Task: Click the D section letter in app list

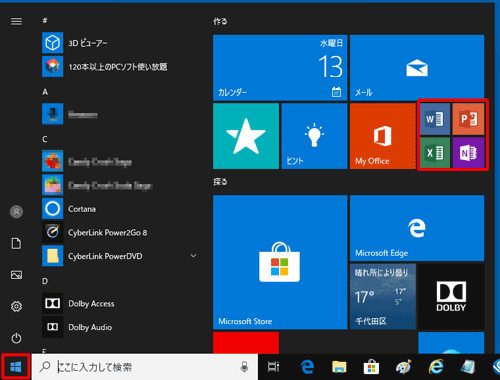Action: pos(45,281)
